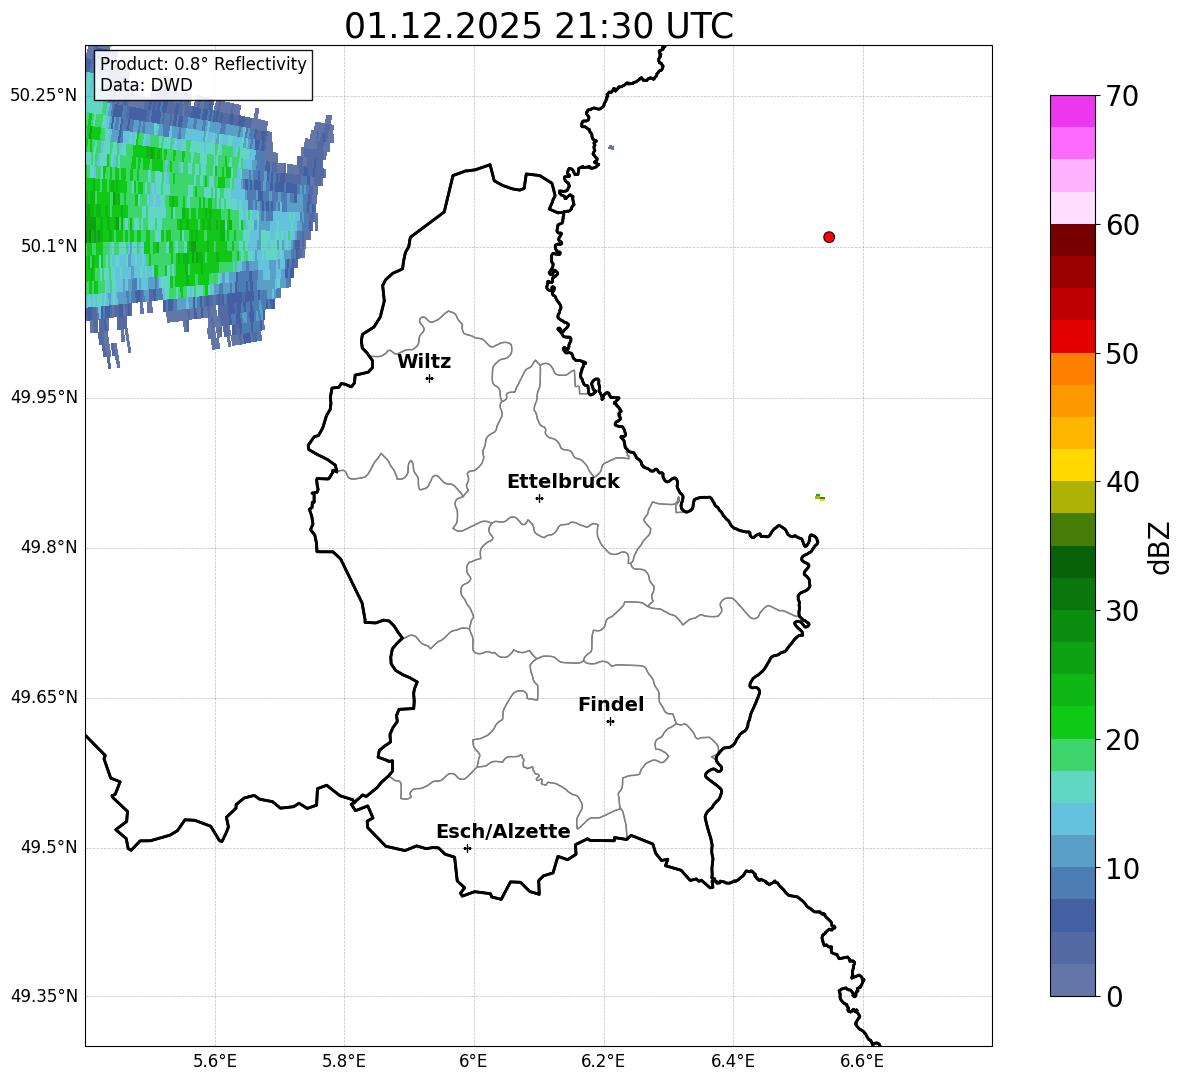Image resolution: width=1184 pixels, height=1081 pixels.
Task: Click the 49.5°N latitude label
Action: pos(49,847)
